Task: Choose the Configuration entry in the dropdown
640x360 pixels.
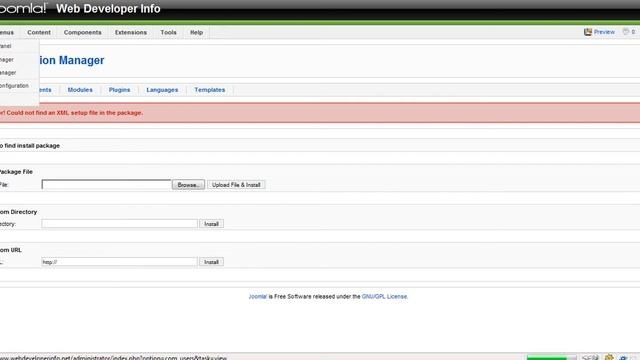Action: 14,86
